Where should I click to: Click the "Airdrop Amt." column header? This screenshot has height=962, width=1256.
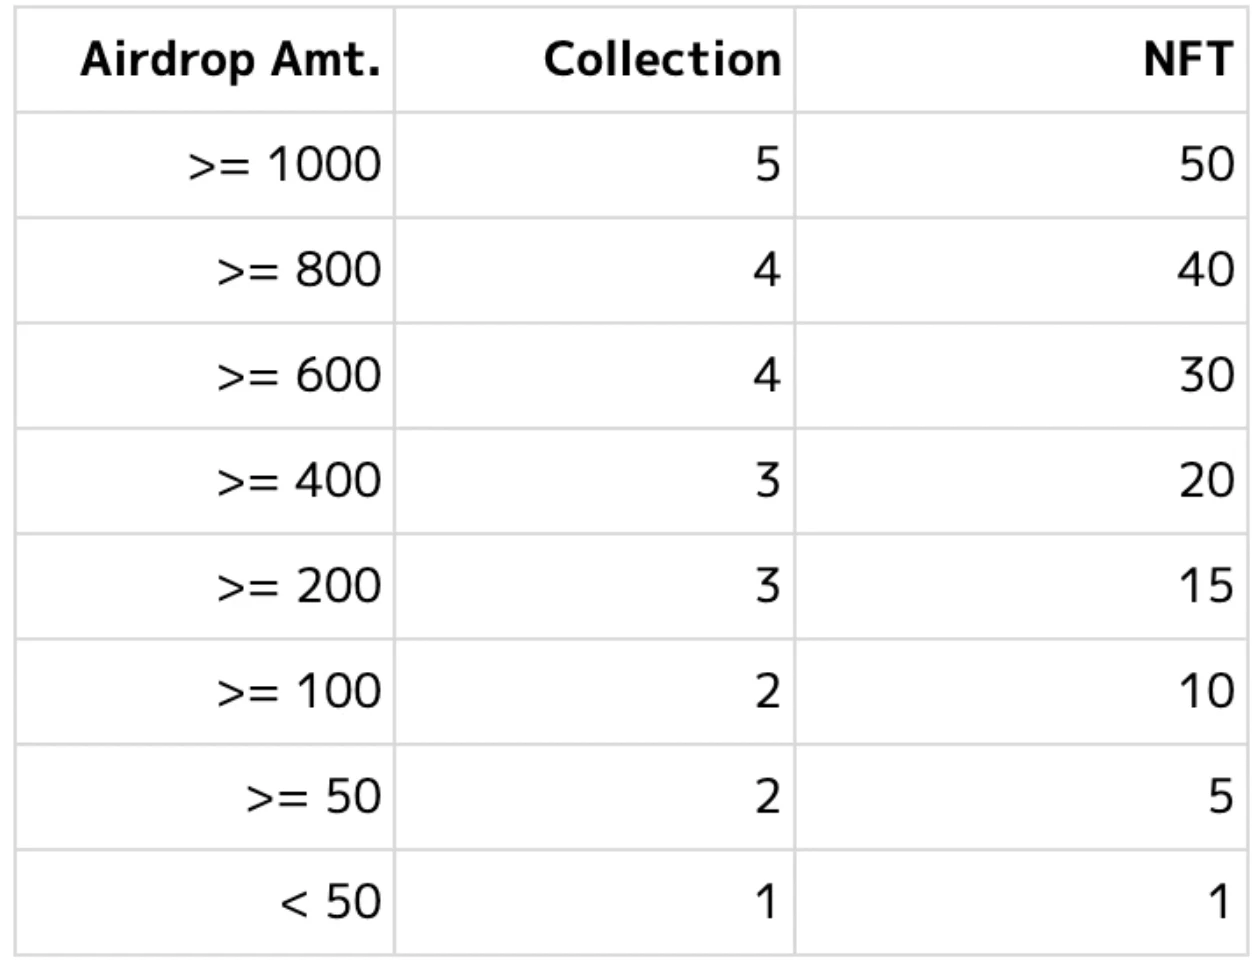230,60
